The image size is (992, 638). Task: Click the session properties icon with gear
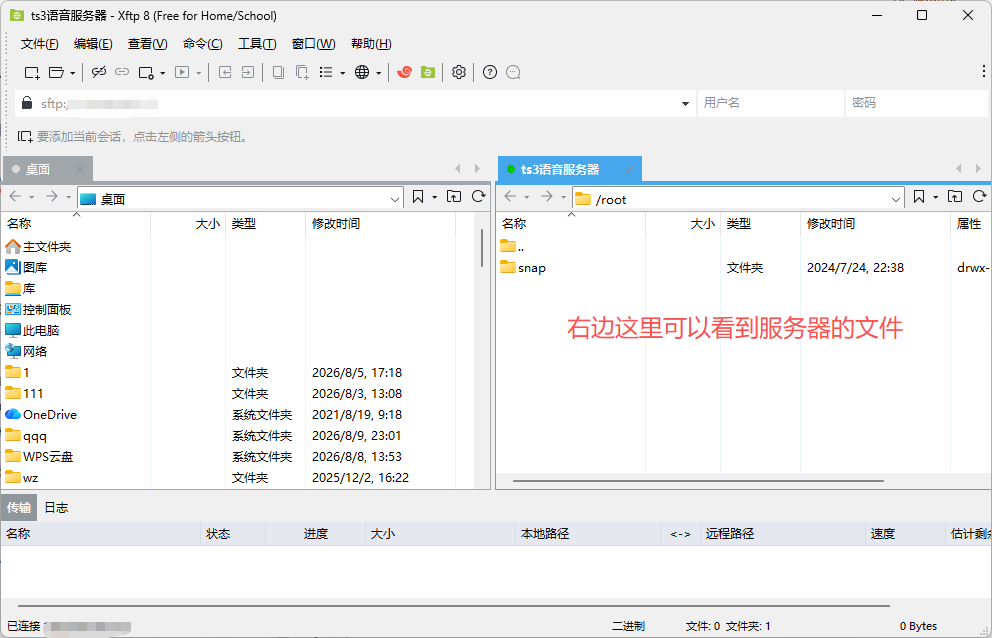pos(146,72)
